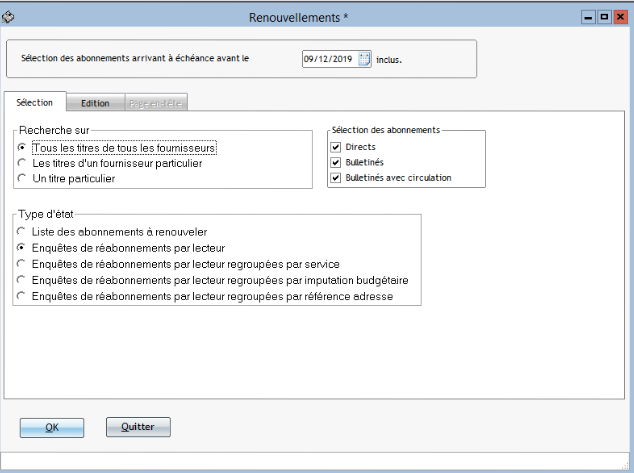Click the 'inclus.' text after date
This screenshot has height=473, width=634.
click(389, 60)
